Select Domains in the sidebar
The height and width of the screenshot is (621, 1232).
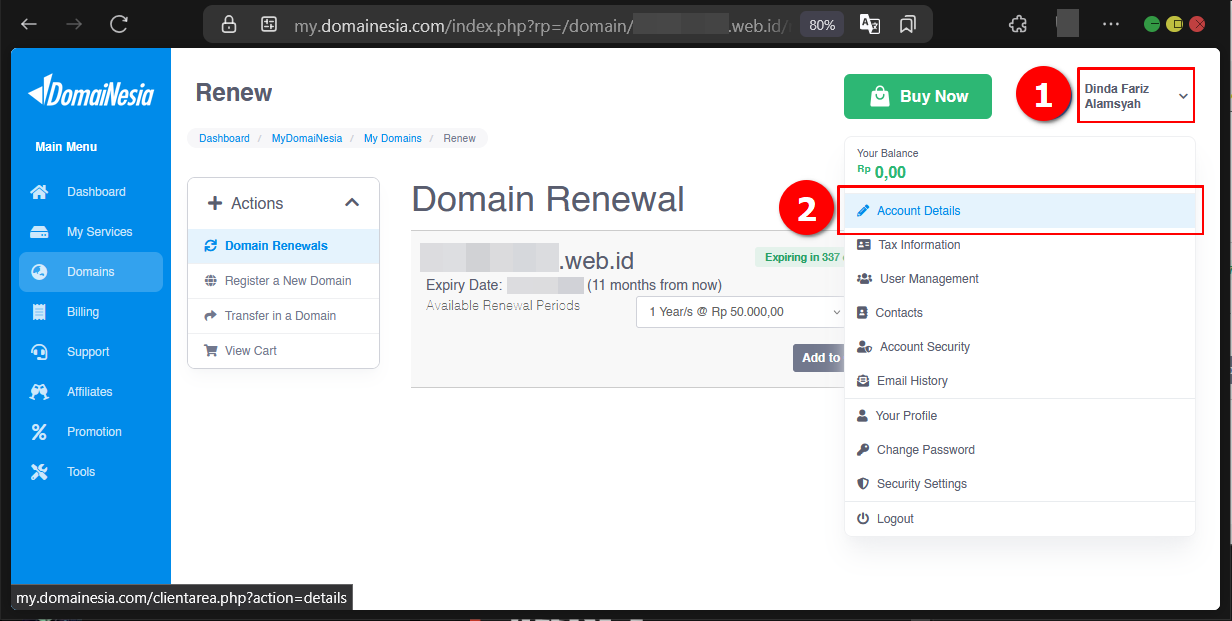pos(91,272)
